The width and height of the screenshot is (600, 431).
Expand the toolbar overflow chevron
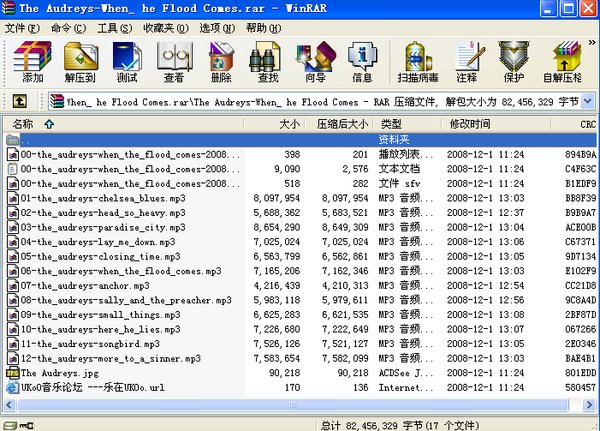click(x=592, y=42)
